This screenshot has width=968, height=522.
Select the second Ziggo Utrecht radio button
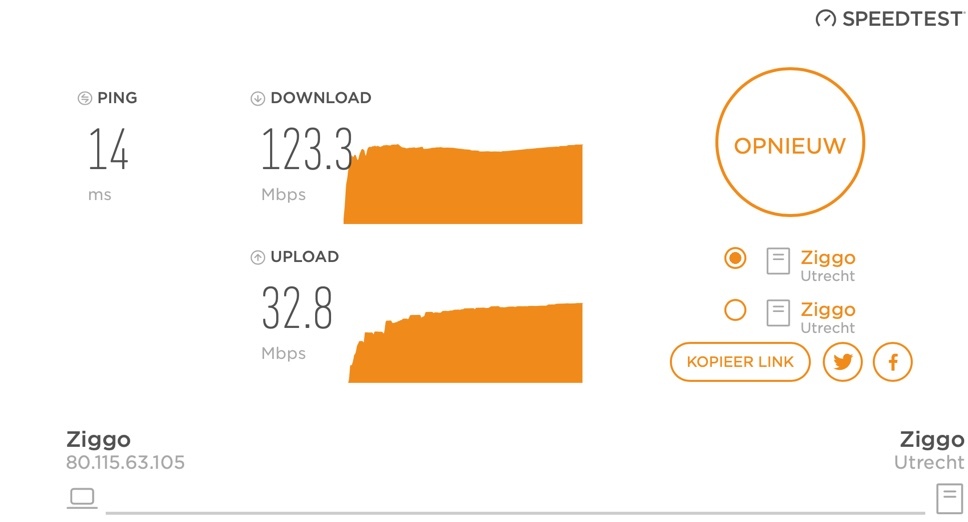[735, 310]
